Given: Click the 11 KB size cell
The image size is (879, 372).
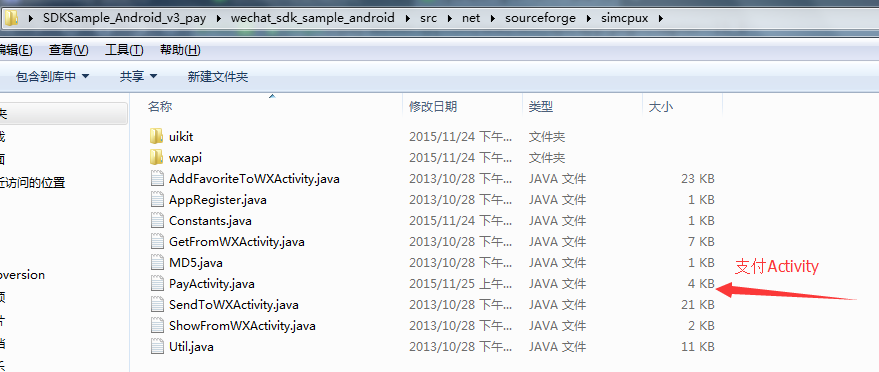Looking at the screenshot, I should click(x=697, y=347).
